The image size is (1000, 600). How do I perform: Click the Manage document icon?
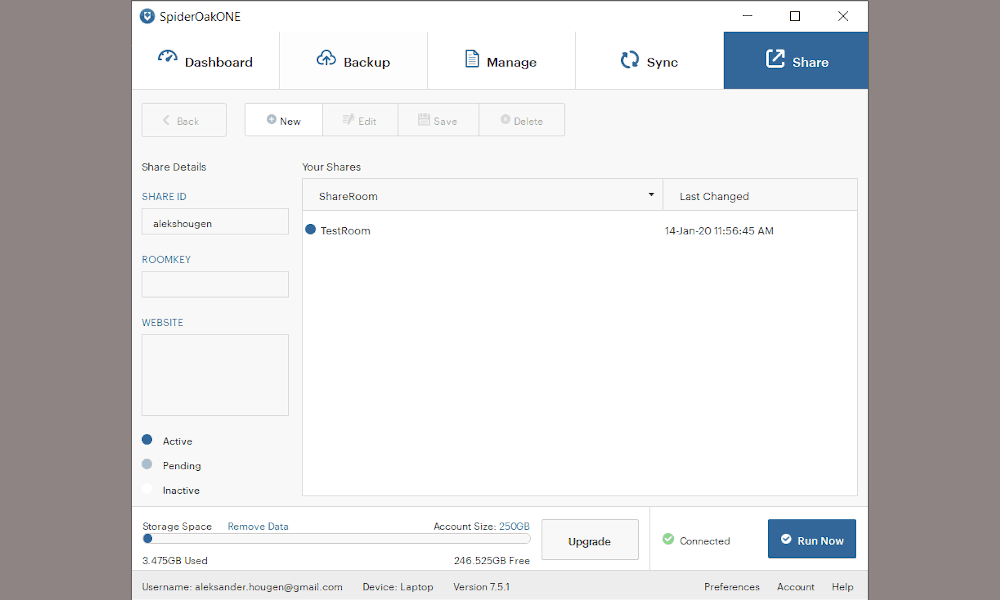pos(472,59)
